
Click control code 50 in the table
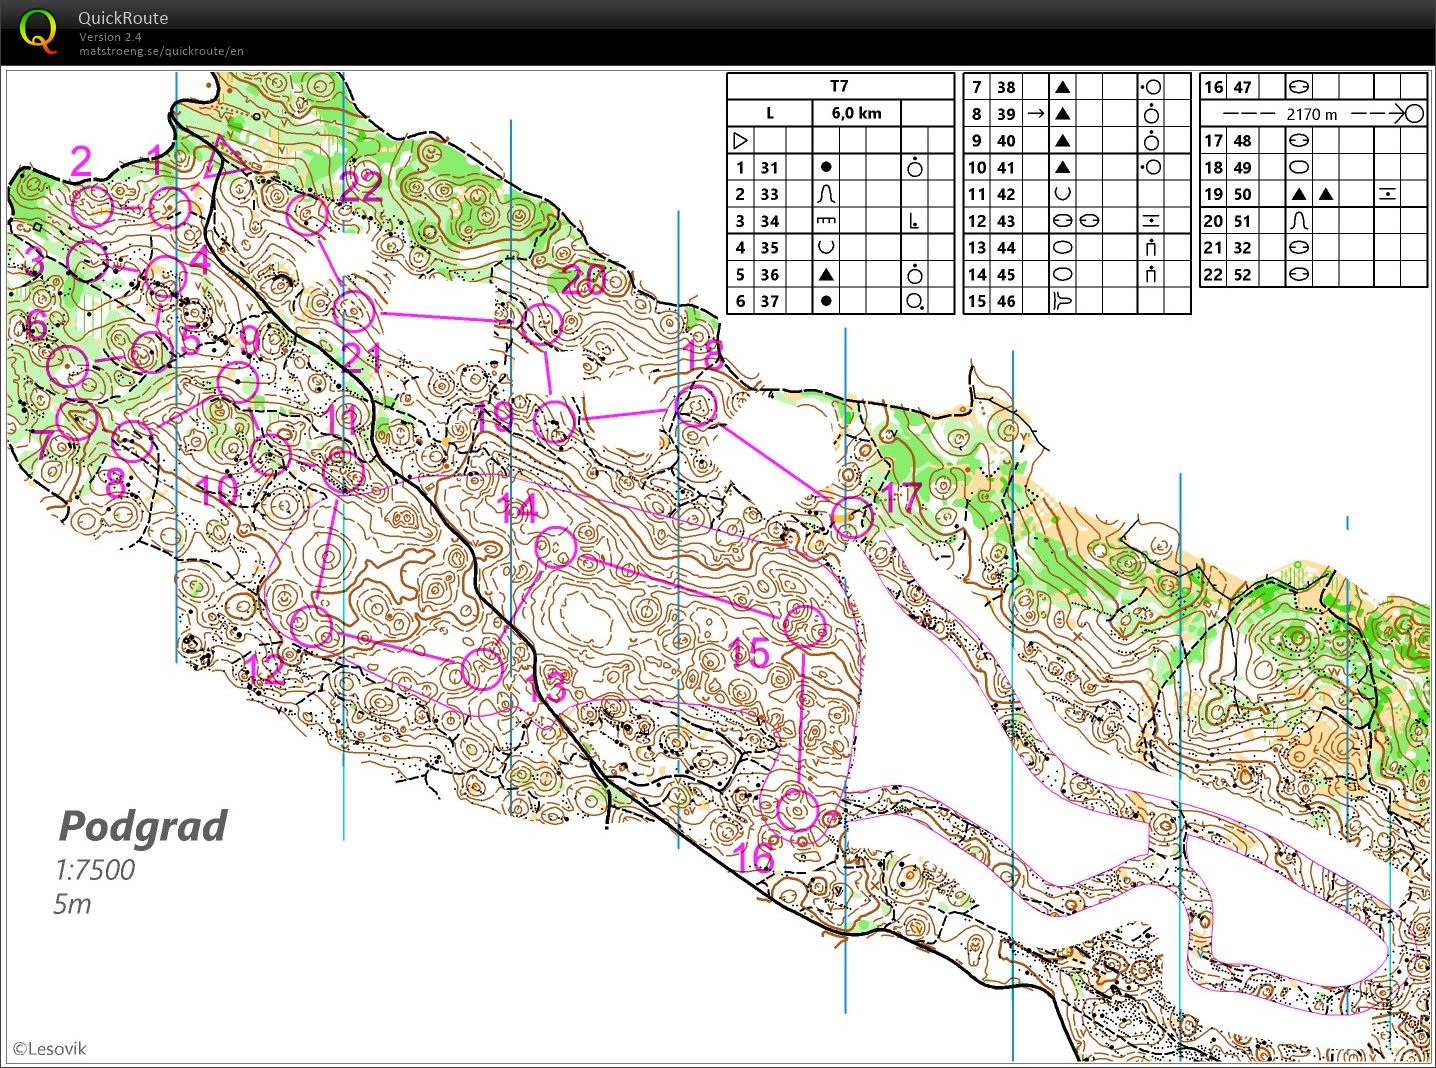click(1242, 194)
